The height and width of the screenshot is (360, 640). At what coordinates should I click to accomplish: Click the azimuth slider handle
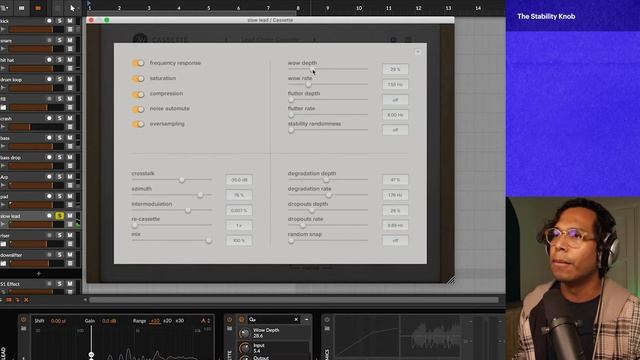200,195
